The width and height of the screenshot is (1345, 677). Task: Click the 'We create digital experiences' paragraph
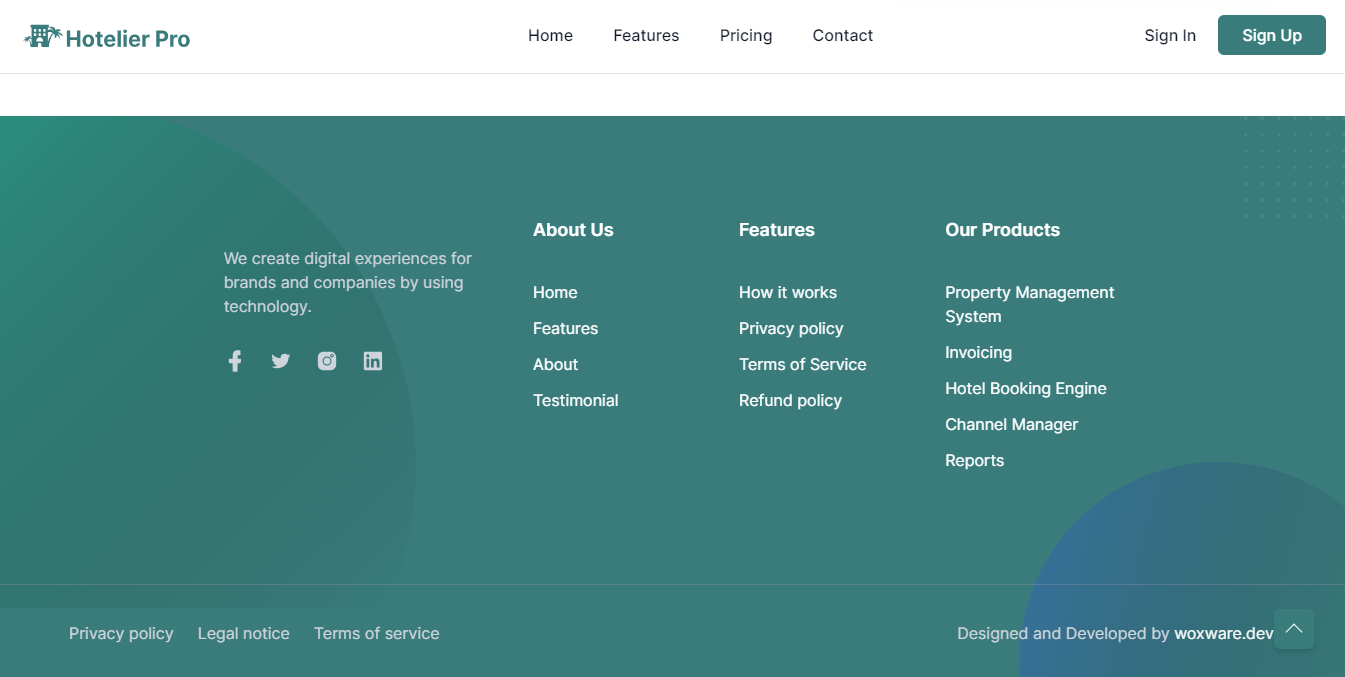click(348, 282)
